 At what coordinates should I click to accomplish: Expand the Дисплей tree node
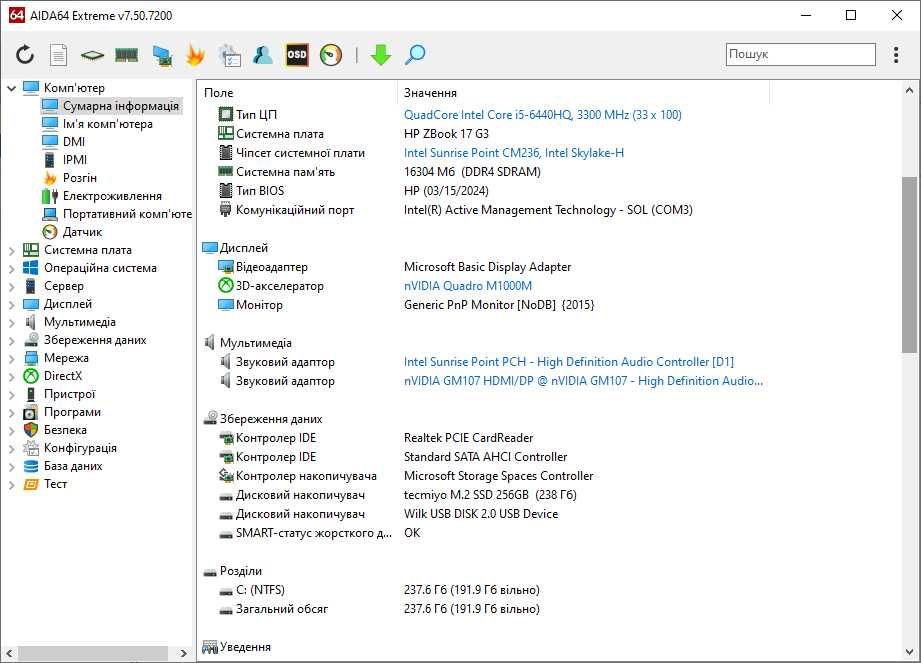click(x=11, y=304)
